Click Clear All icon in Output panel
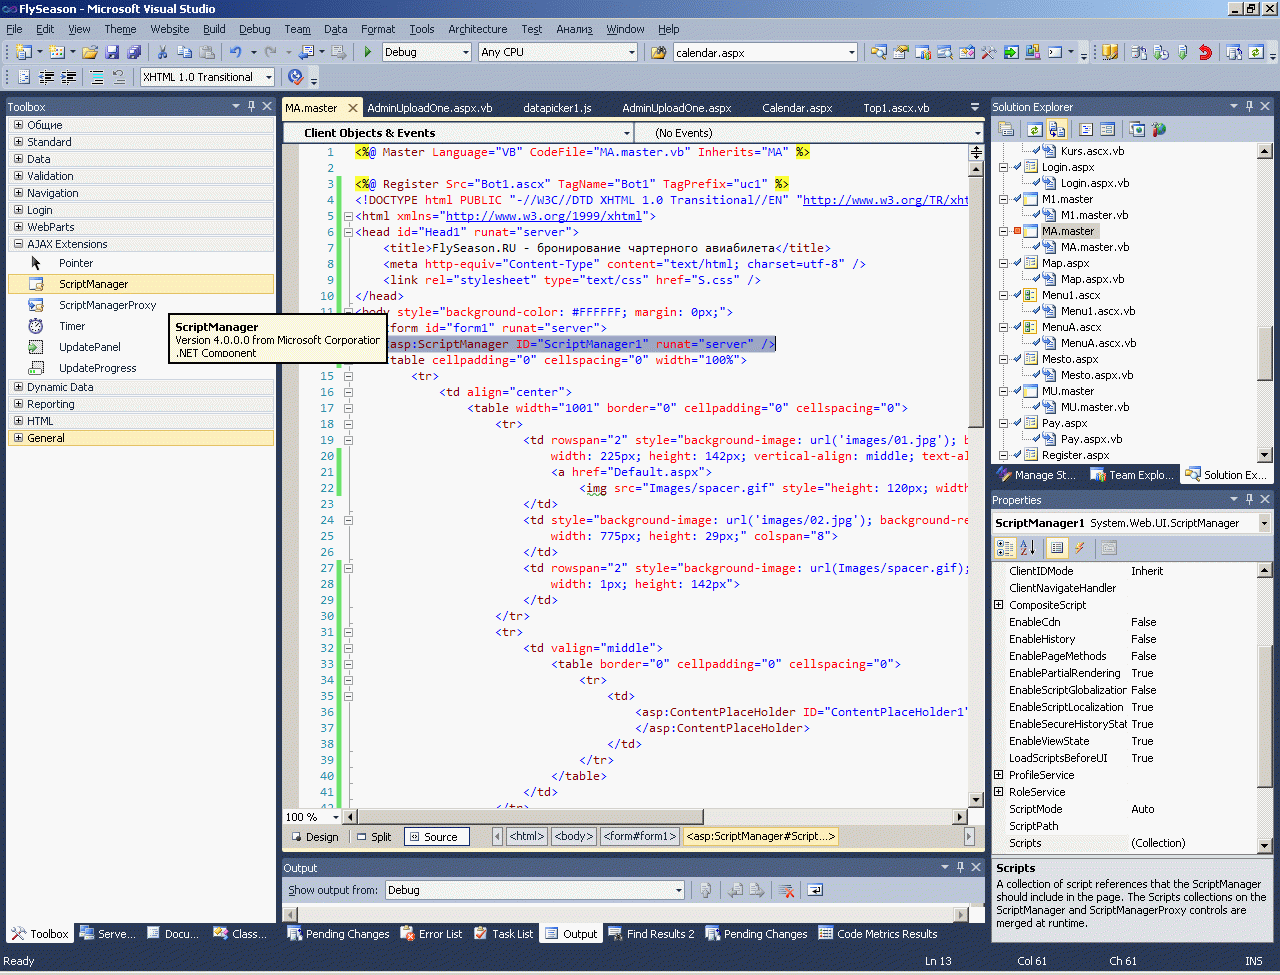1280x975 pixels. 787,890
